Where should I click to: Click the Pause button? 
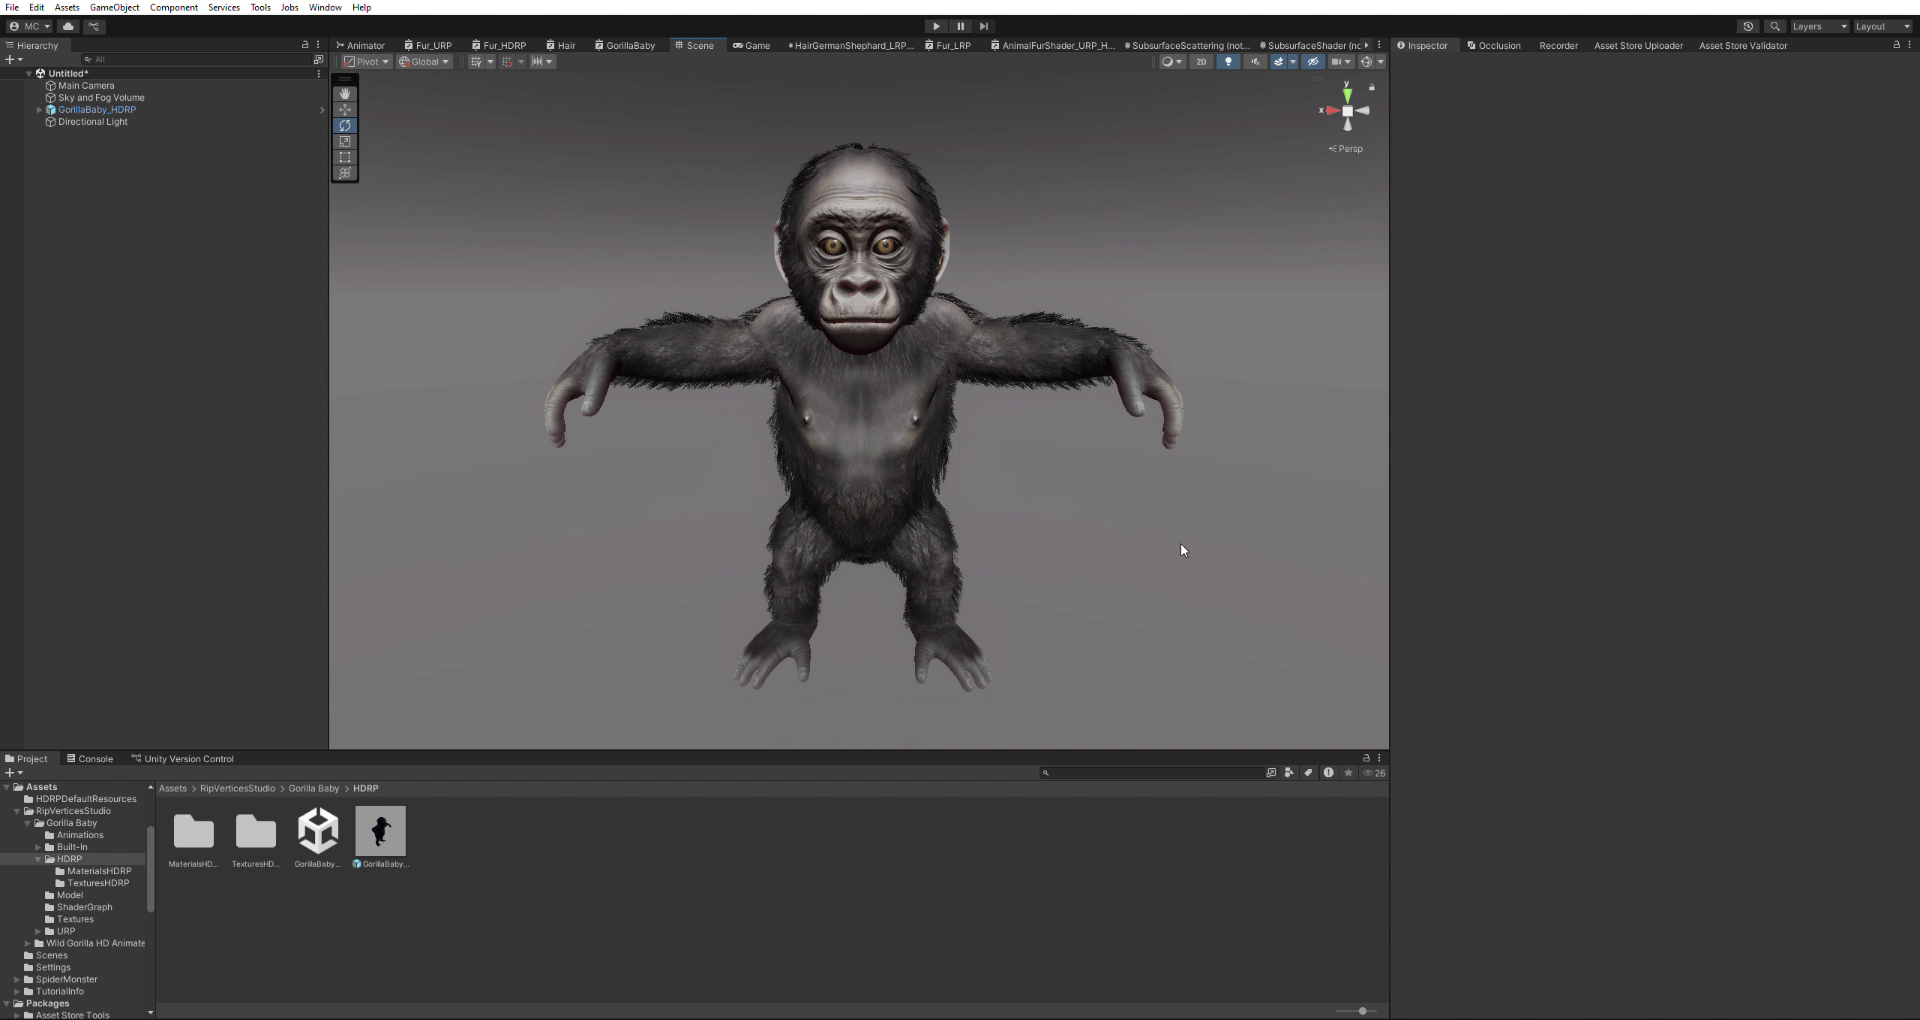(x=960, y=27)
